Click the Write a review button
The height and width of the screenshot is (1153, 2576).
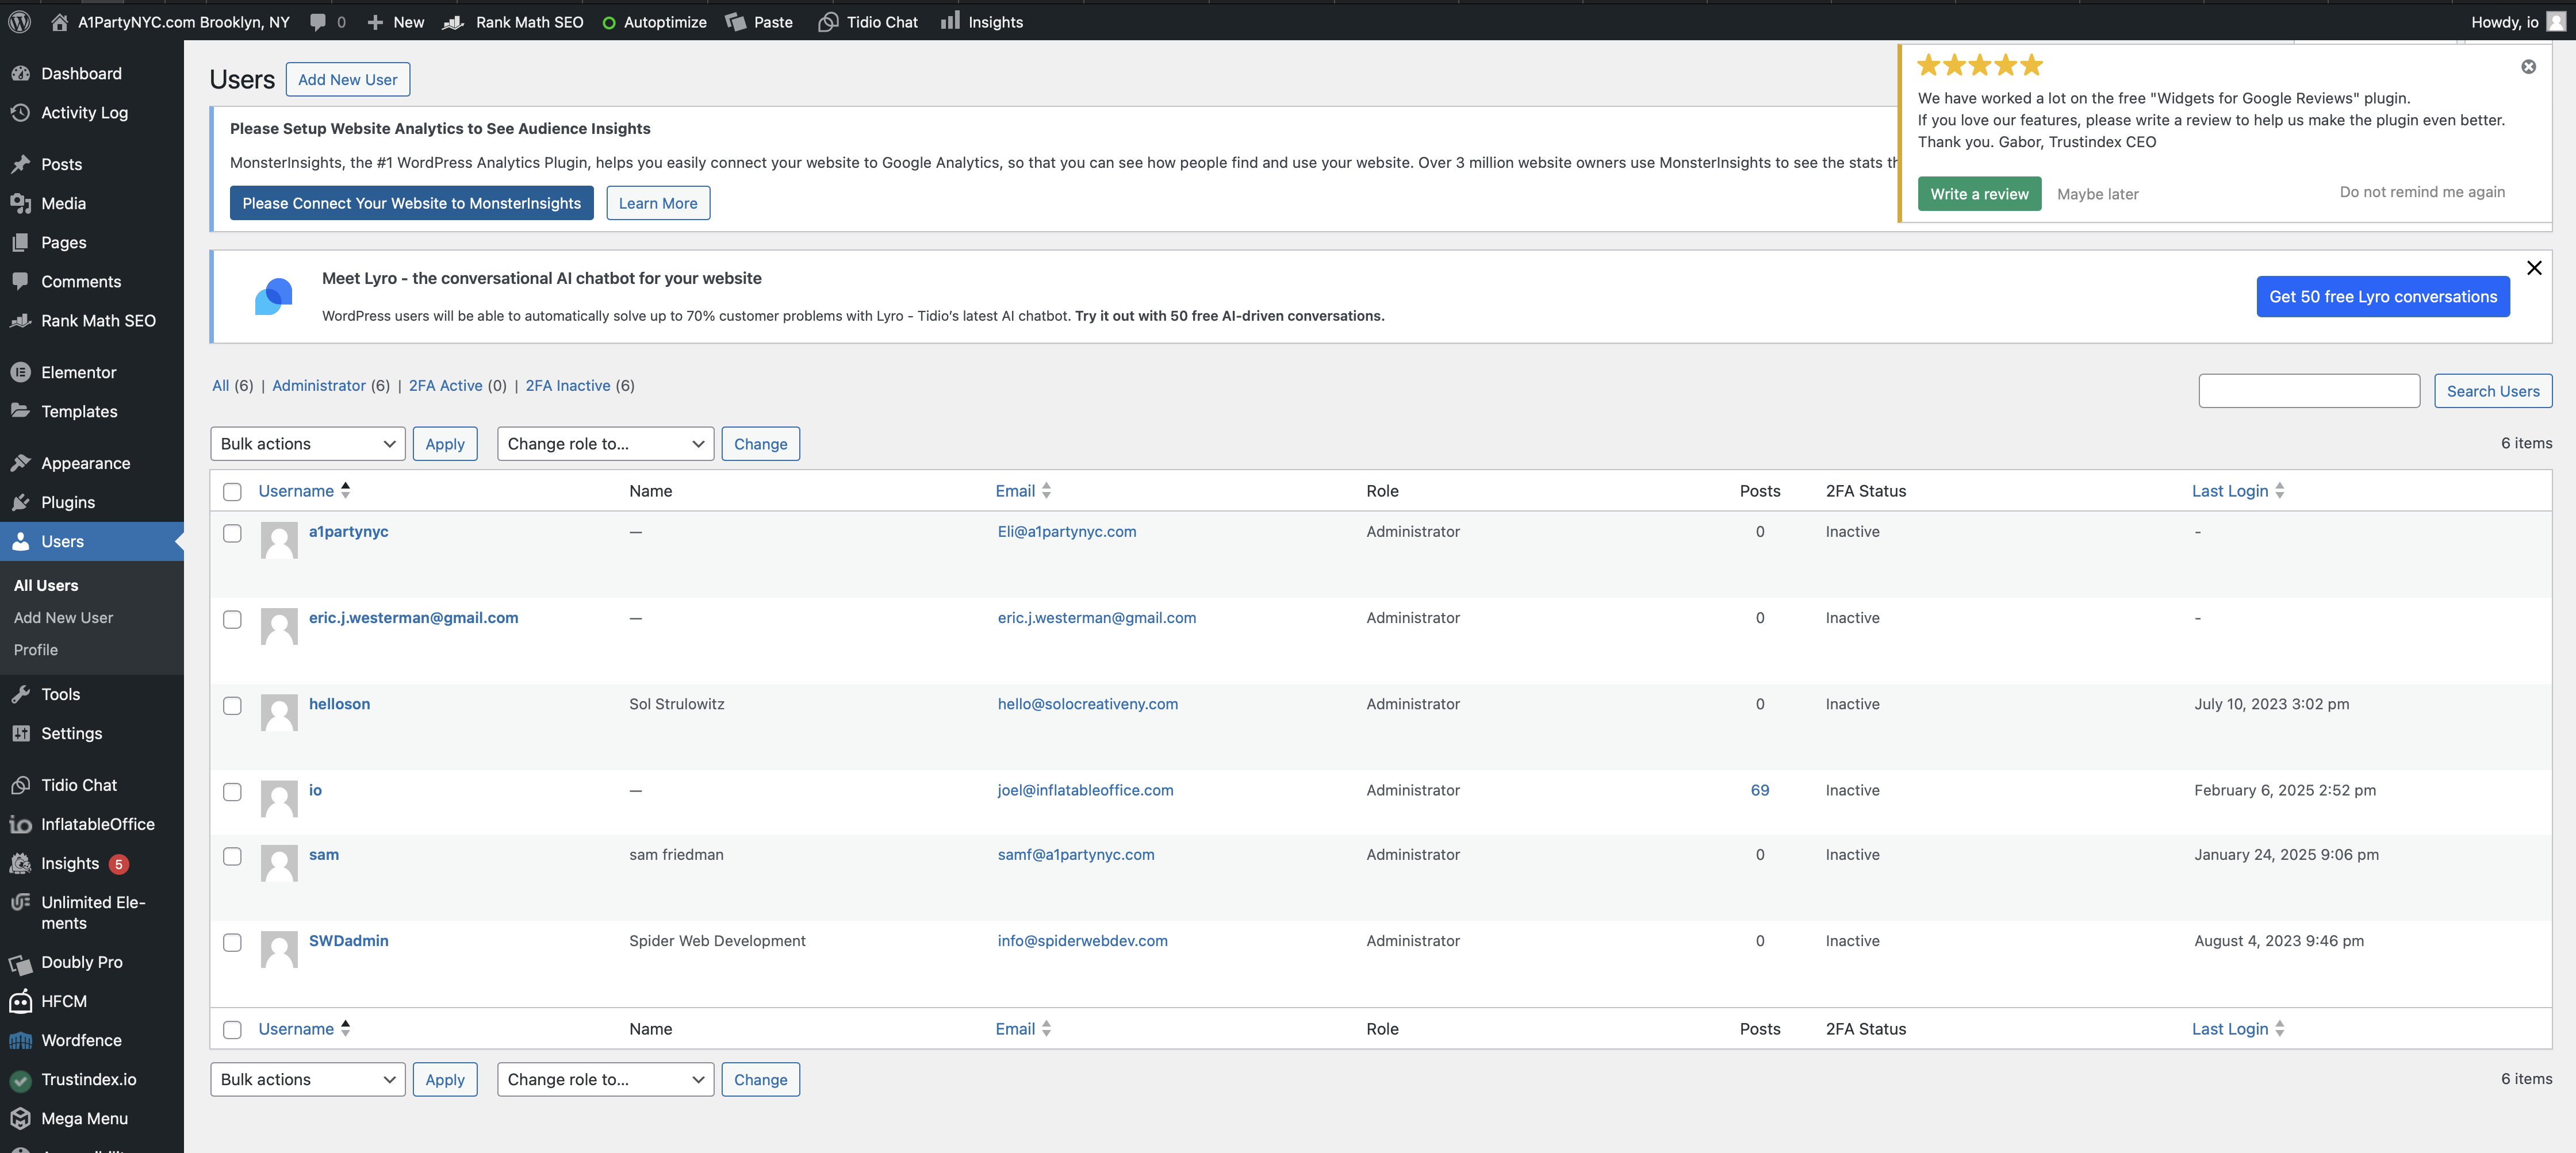[1978, 194]
